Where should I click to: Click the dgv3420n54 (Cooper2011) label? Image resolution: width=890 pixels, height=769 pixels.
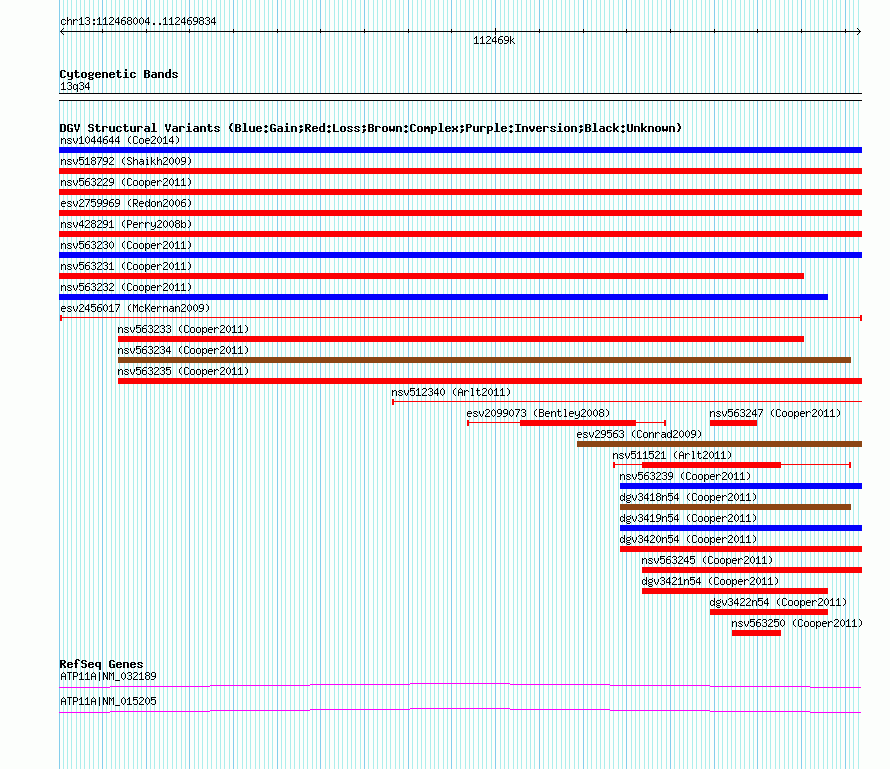click(x=688, y=539)
